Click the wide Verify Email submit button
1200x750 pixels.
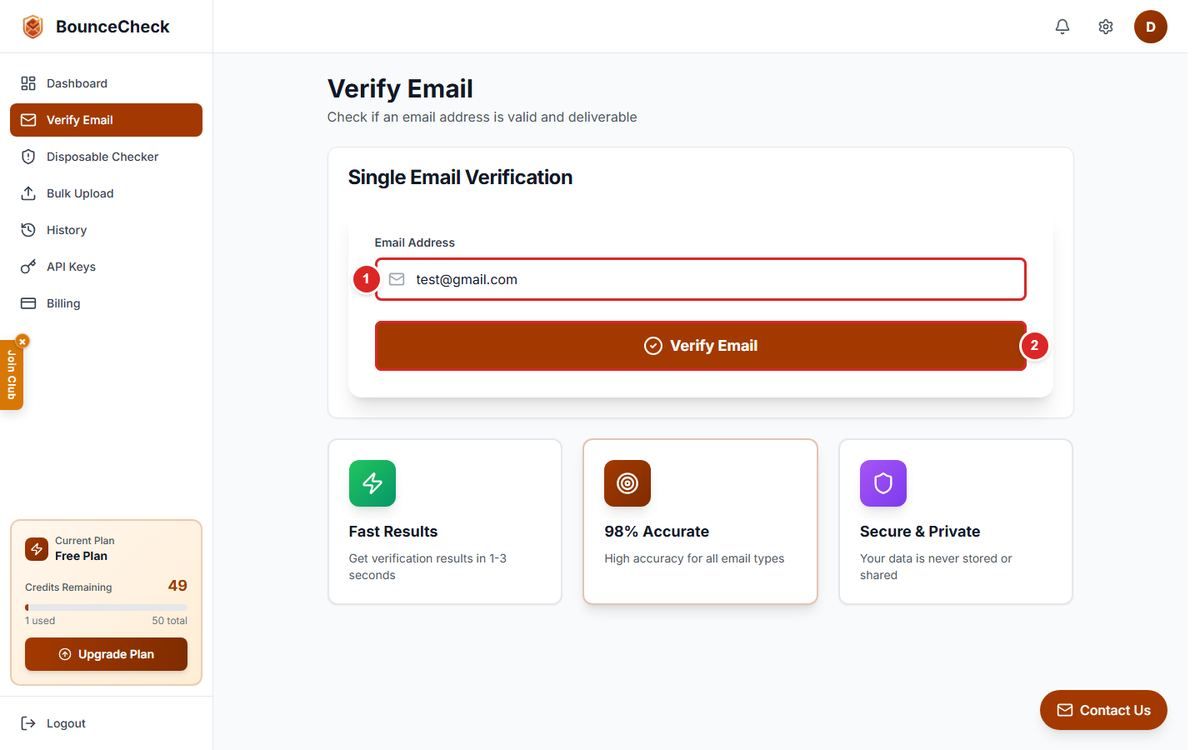tap(700, 346)
